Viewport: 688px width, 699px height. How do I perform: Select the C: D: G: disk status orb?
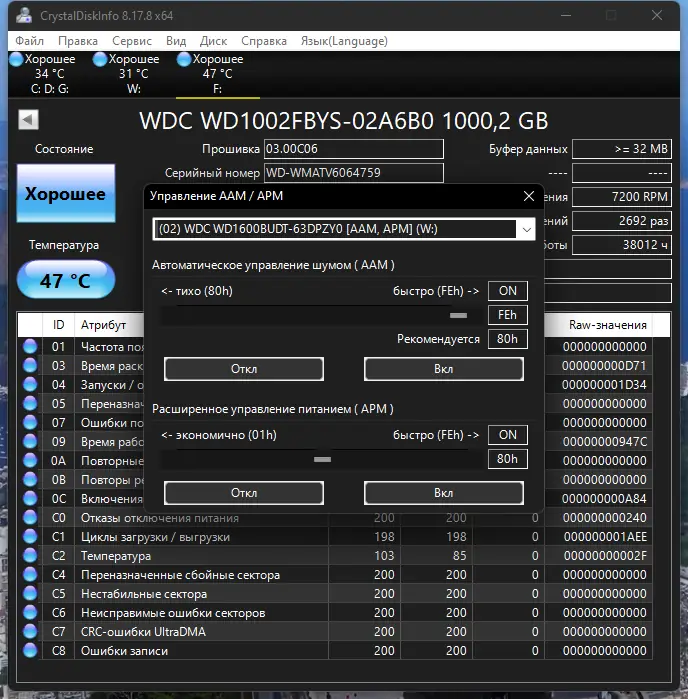point(16,59)
